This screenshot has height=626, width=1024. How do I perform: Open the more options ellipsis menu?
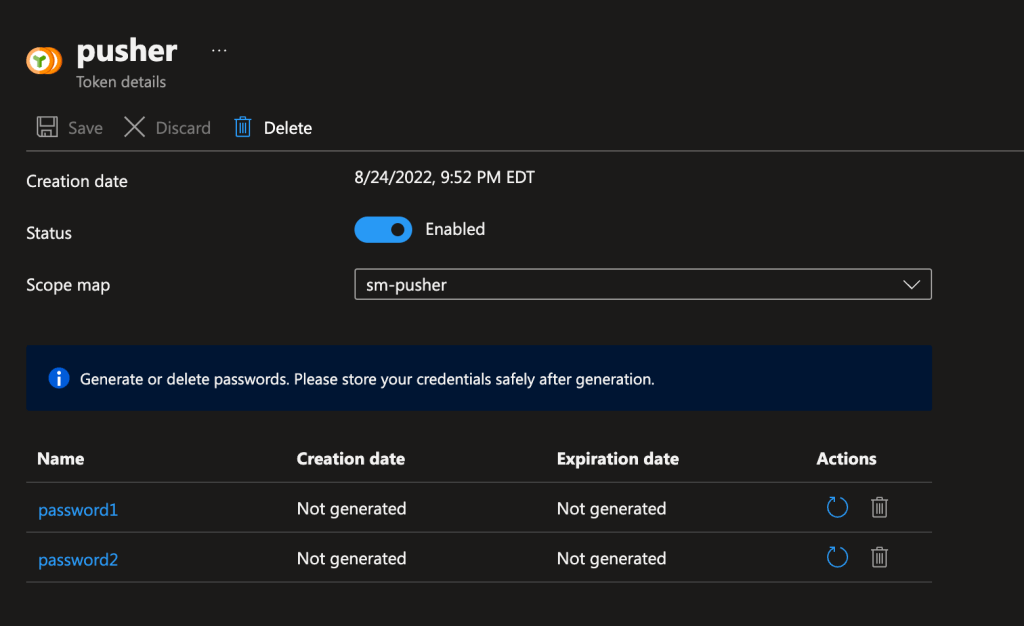point(219,50)
